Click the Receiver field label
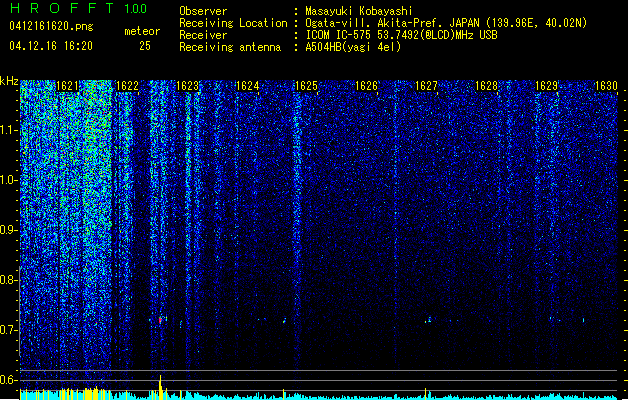This screenshot has width=629, height=400. point(203,35)
